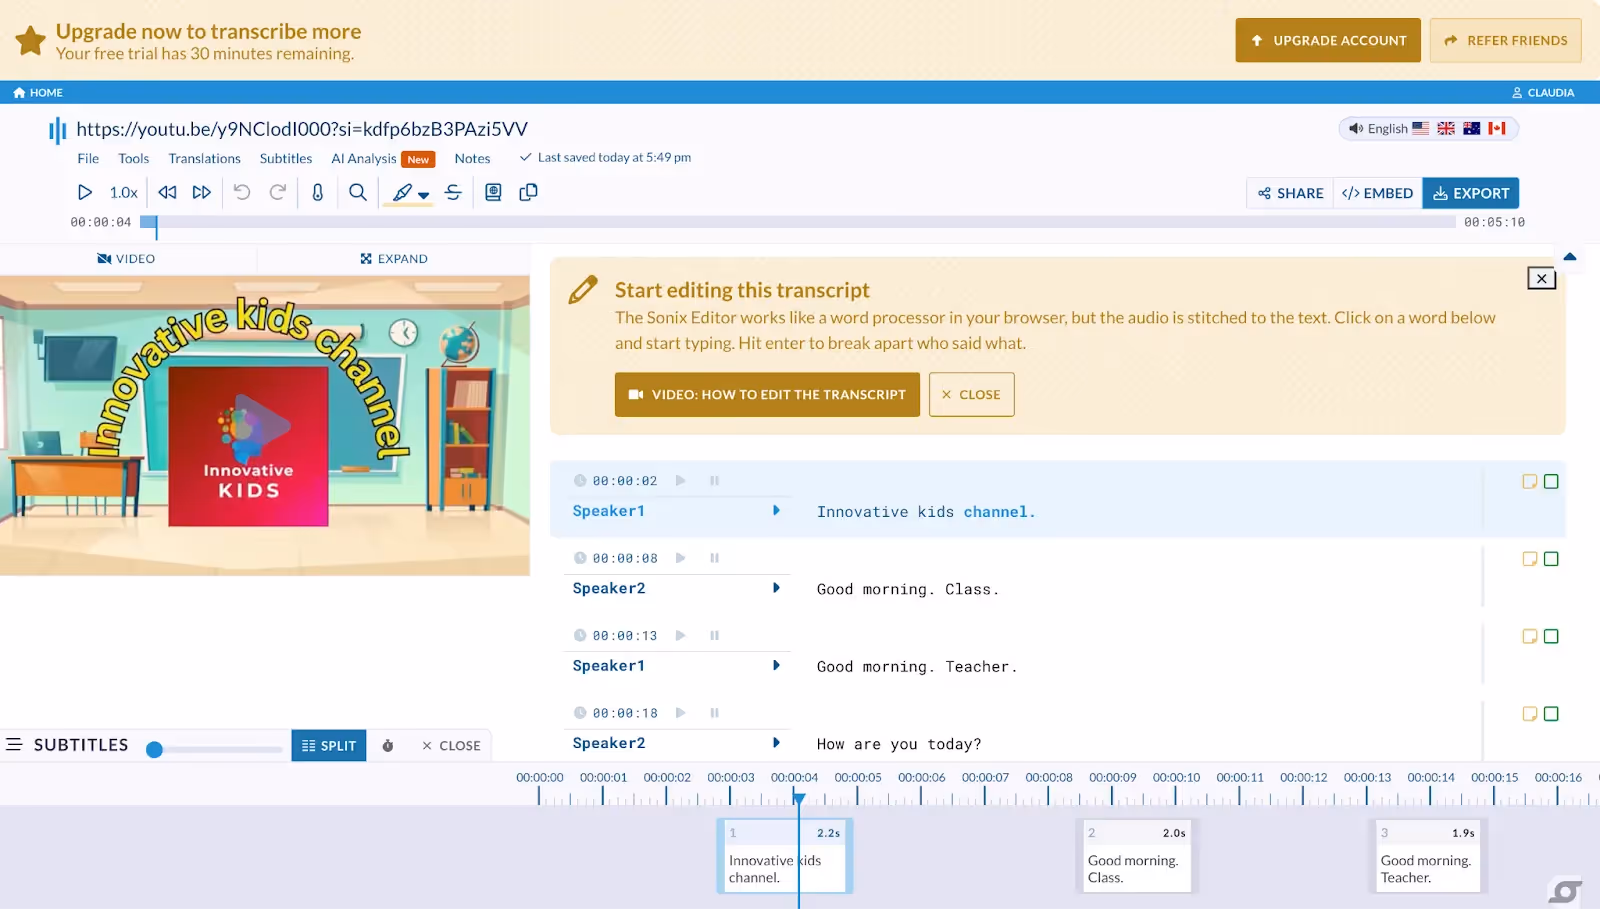Image resolution: width=1600 pixels, height=909 pixels.
Task: Add a note to Good morning. Class. row
Action: coord(1529,559)
